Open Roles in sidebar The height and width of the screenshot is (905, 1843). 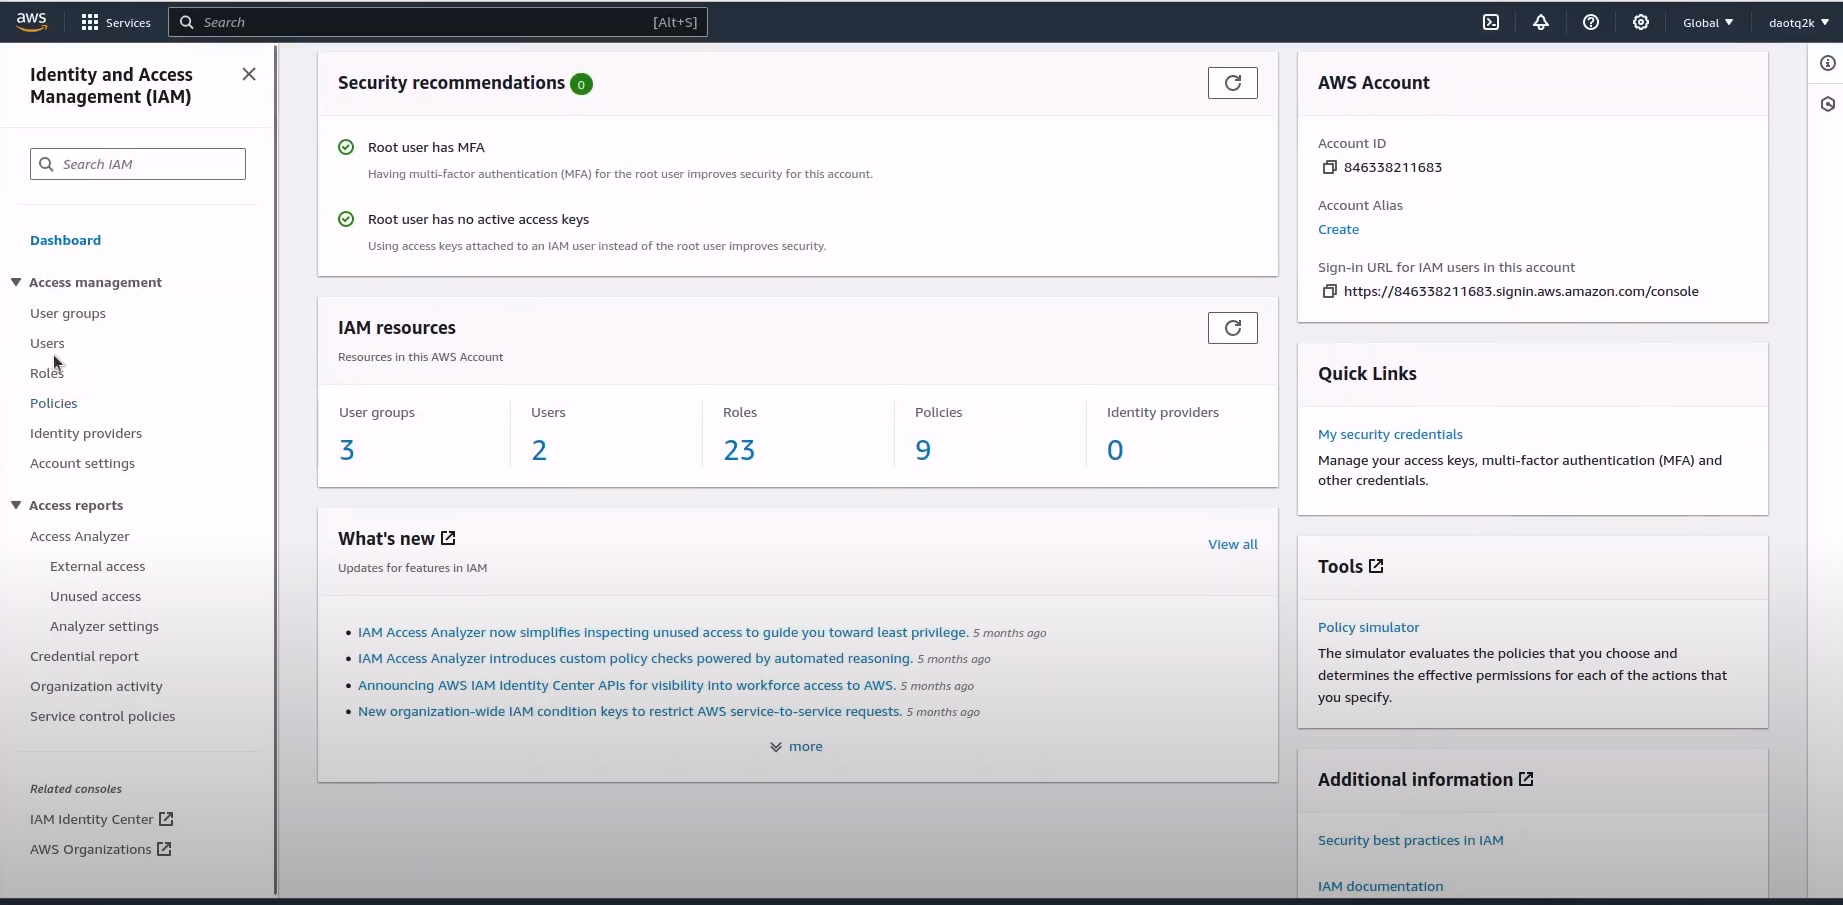coord(47,373)
